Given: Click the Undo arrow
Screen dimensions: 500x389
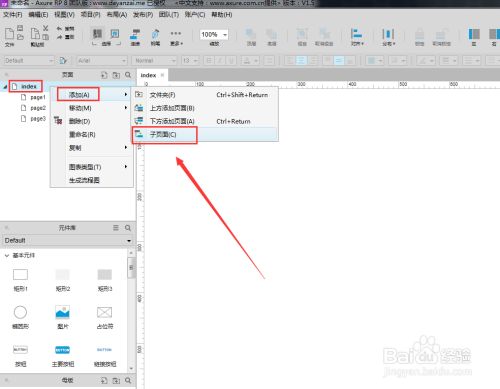Looking at the screenshot, I should pyautogui.click(x=59, y=29).
